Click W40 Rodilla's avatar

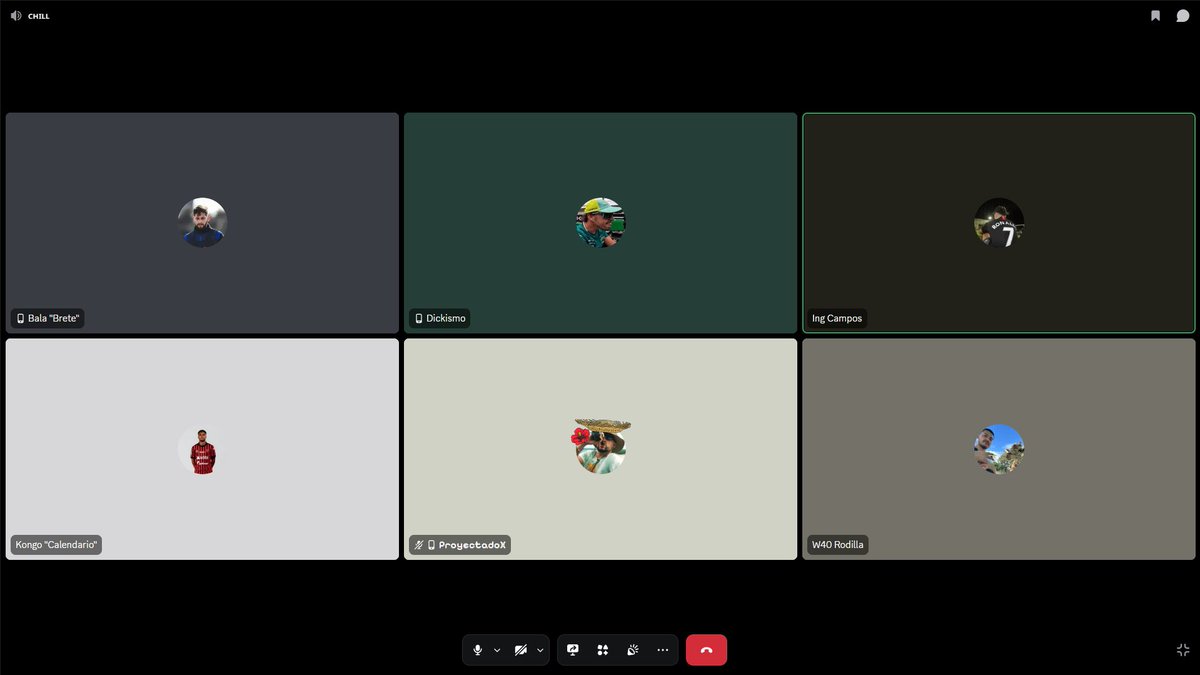[x=999, y=449]
